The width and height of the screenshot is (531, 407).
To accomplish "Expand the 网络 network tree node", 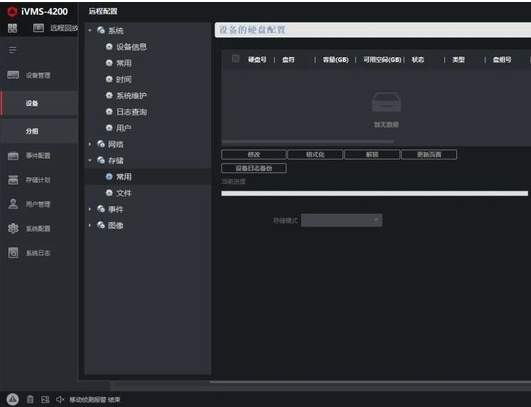I will click(x=90, y=144).
